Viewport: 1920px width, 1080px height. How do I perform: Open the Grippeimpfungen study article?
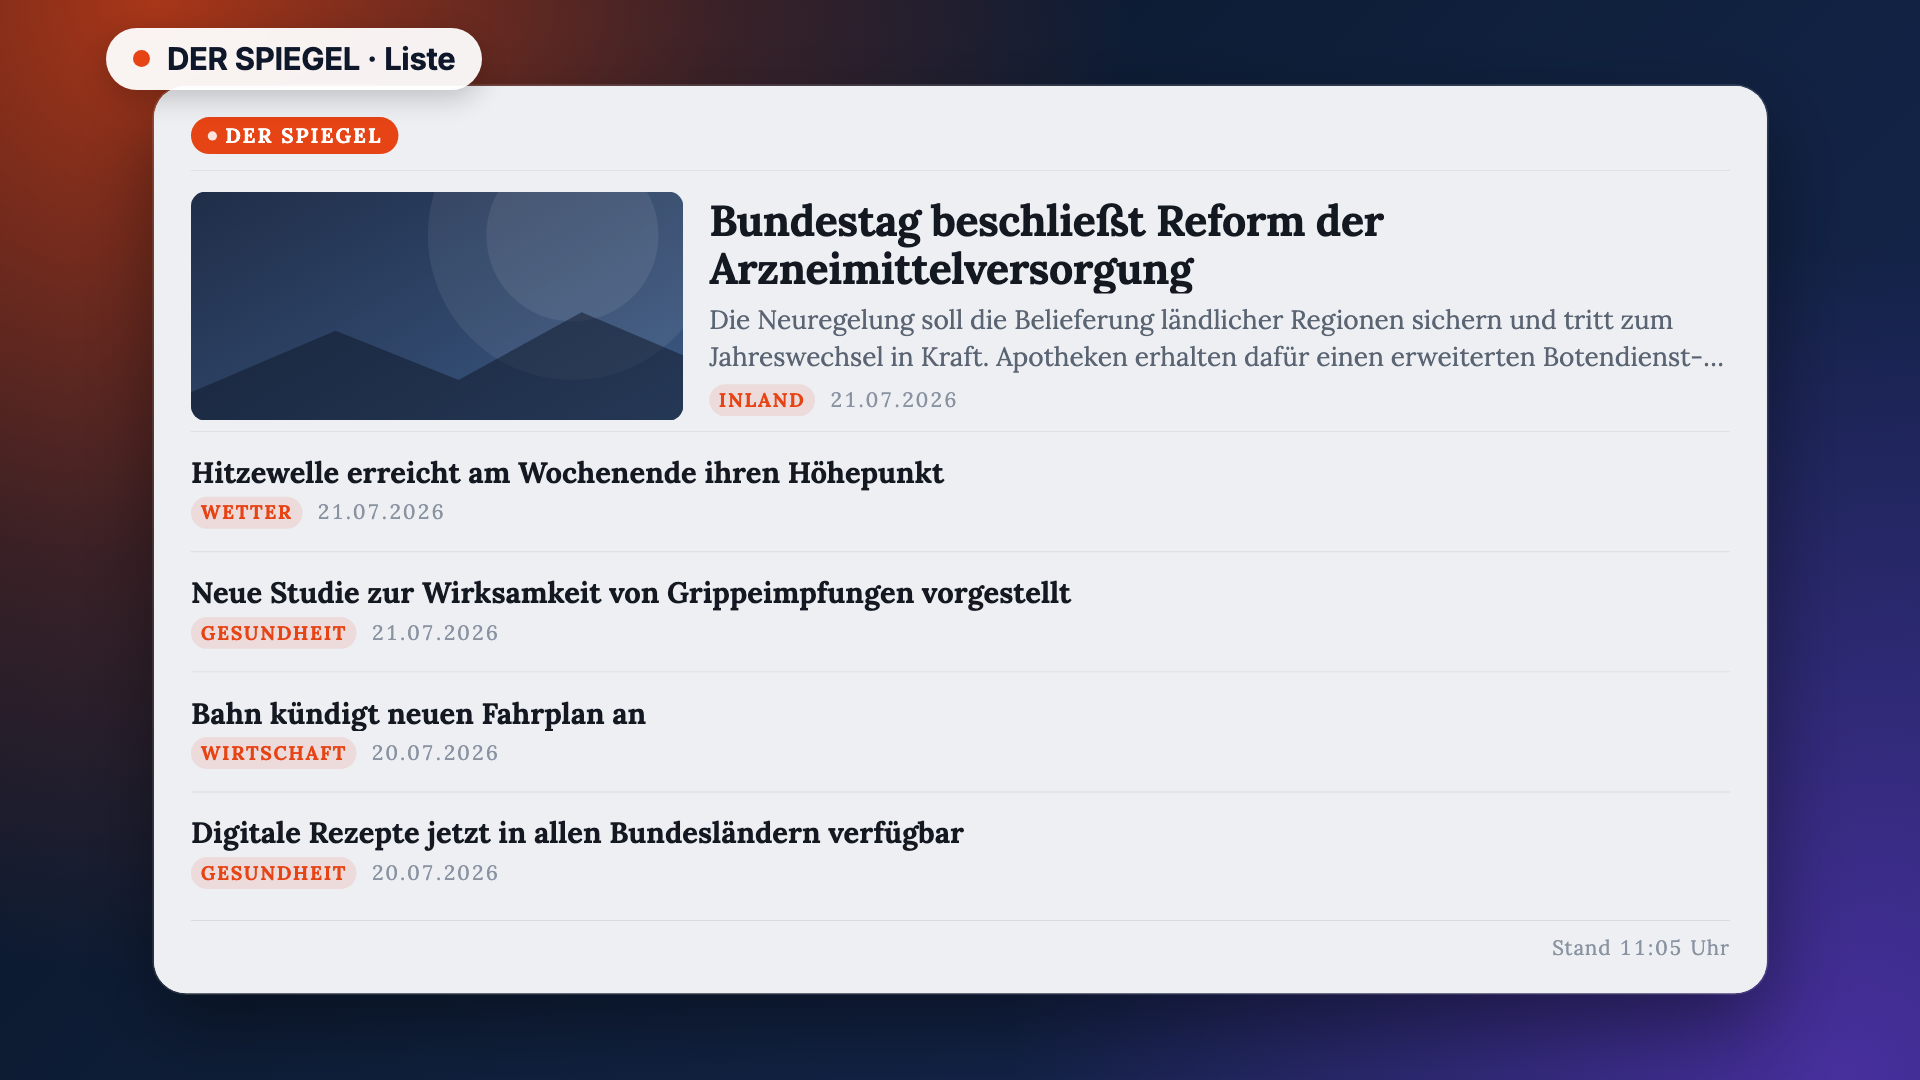pyautogui.click(x=631, y=592)
